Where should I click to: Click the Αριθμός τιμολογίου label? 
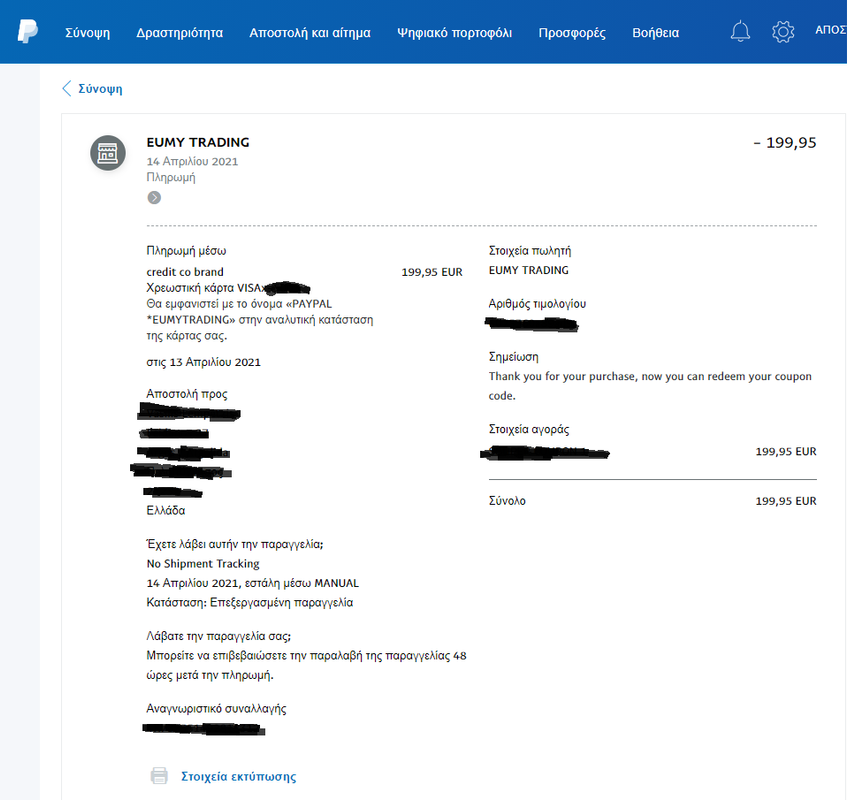pyautogui.click(x=537, y=304)
